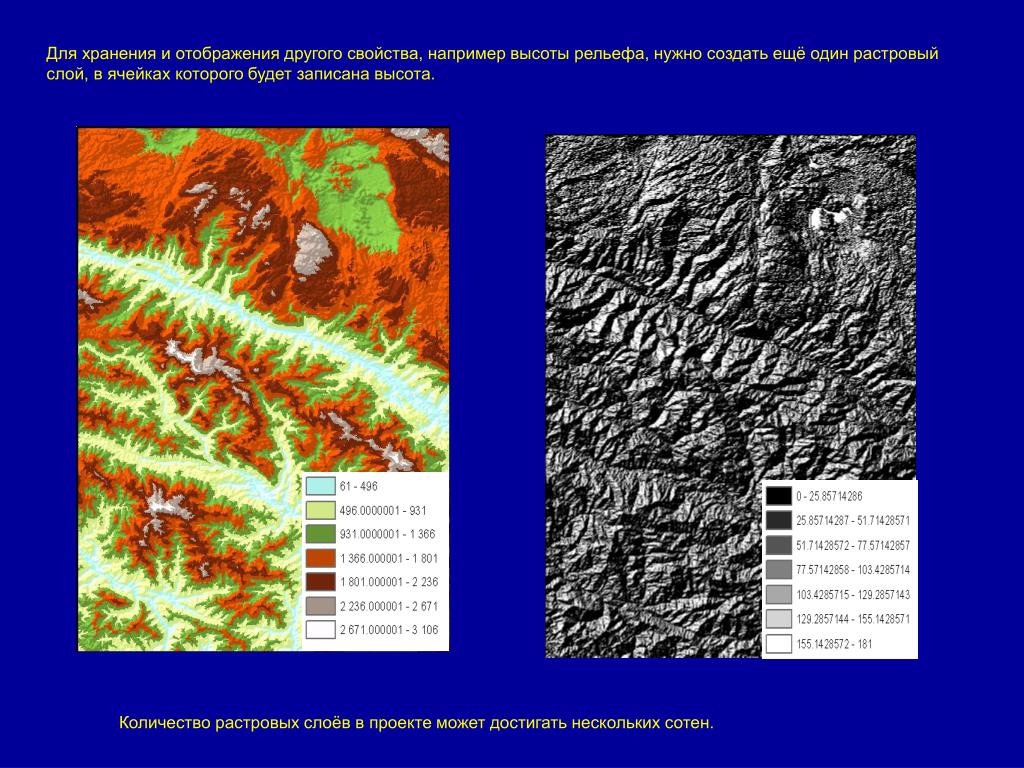
Task: Click the swatch for 51.71428572 - 77.57142857
Action: 778,545
